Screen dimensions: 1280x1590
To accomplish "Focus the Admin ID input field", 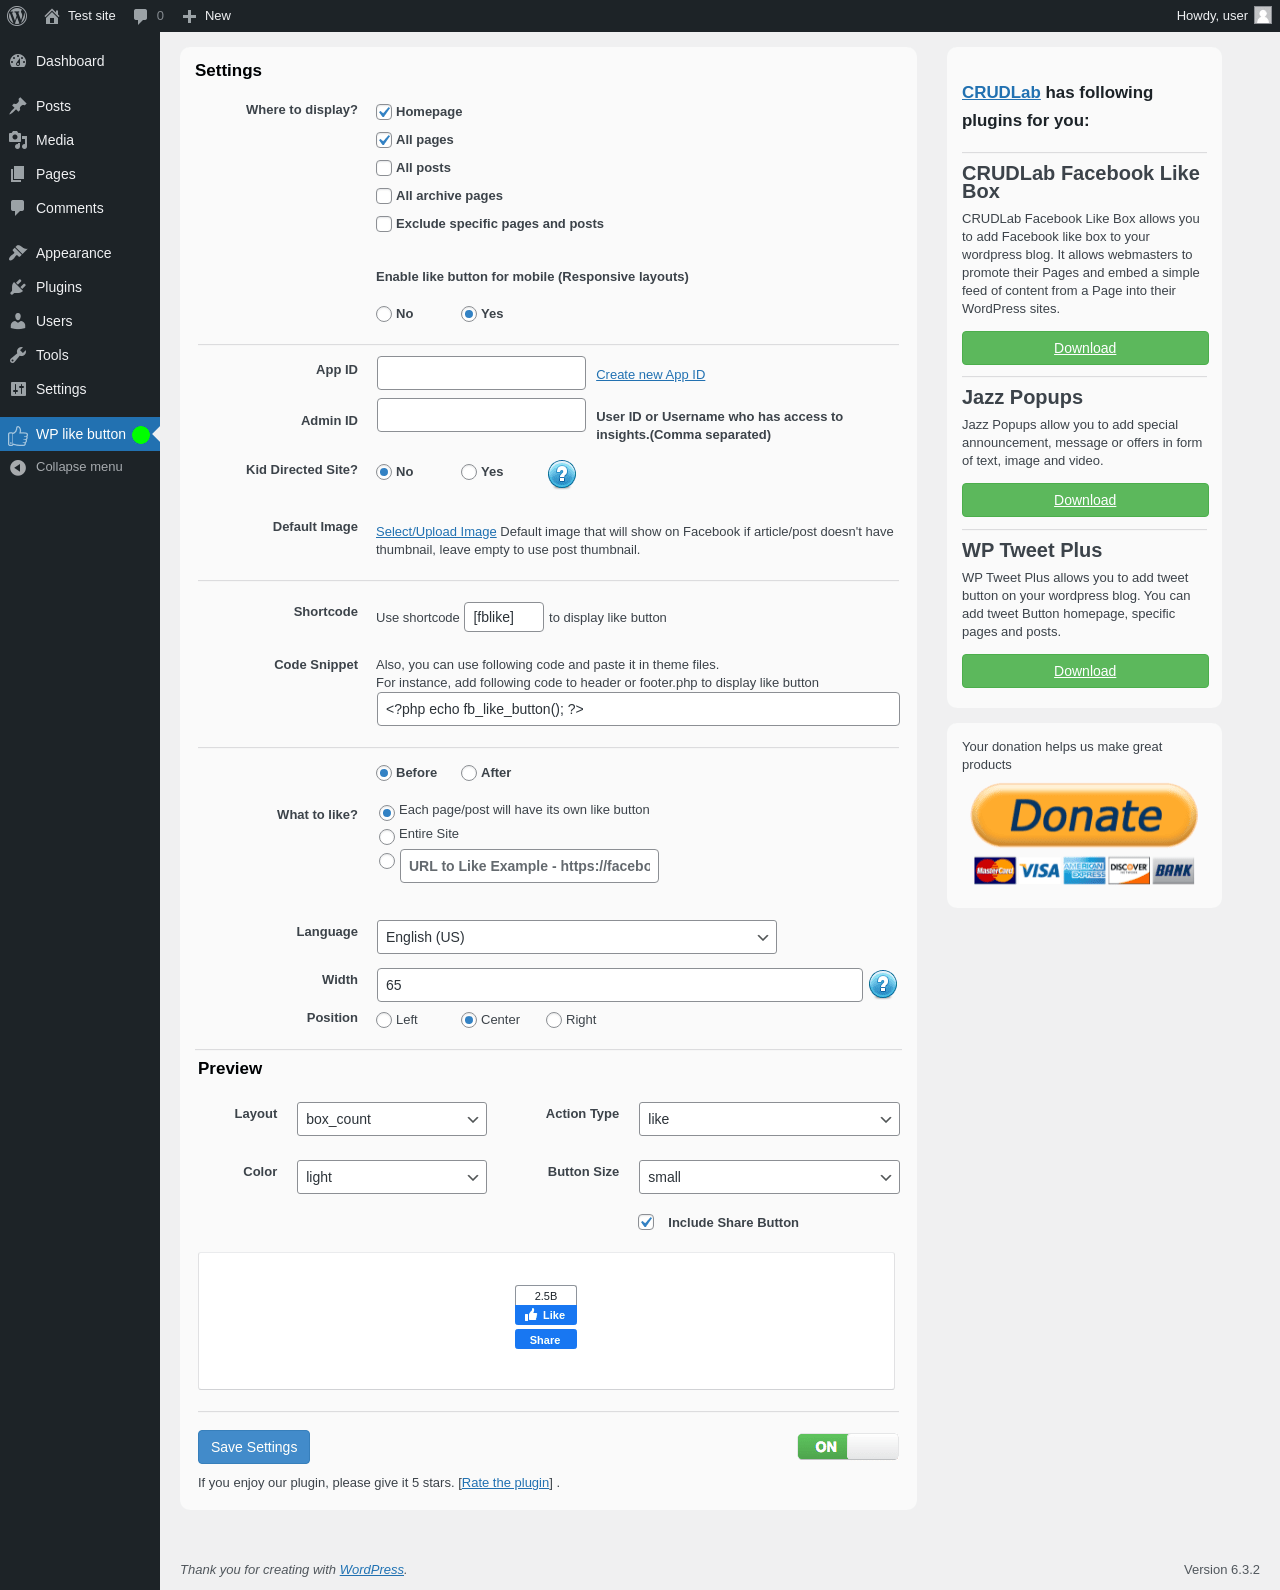I will pos(481,415).
